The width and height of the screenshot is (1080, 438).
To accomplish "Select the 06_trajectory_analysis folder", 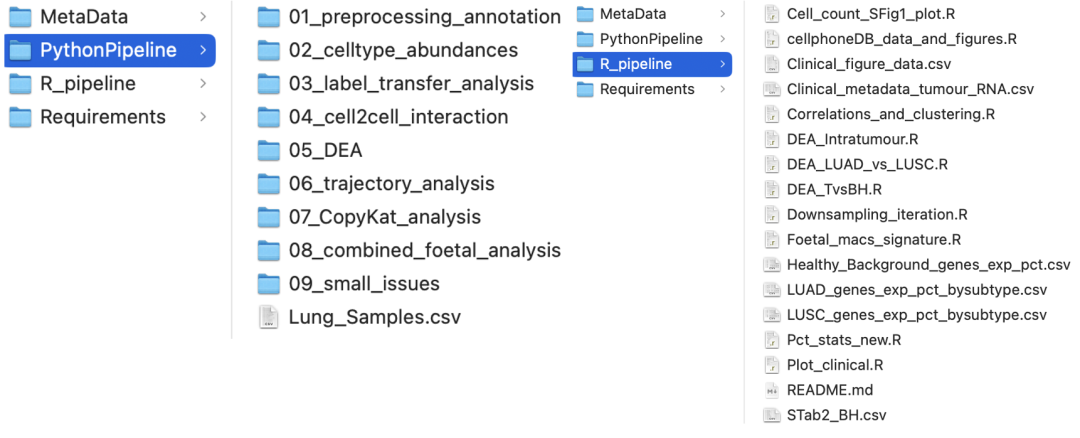I will (391, 184).
